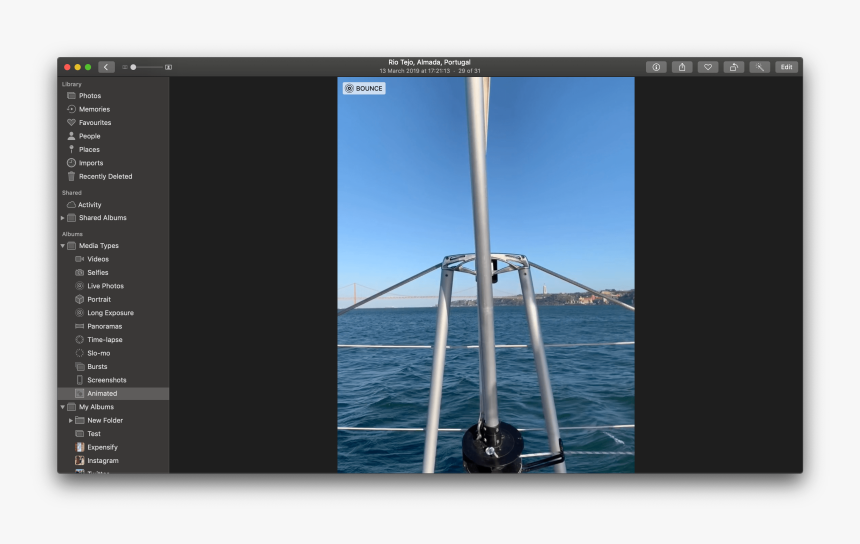Select Imports in sidebar
Viewport: 860px width, 544px height.
click(113, 163)
